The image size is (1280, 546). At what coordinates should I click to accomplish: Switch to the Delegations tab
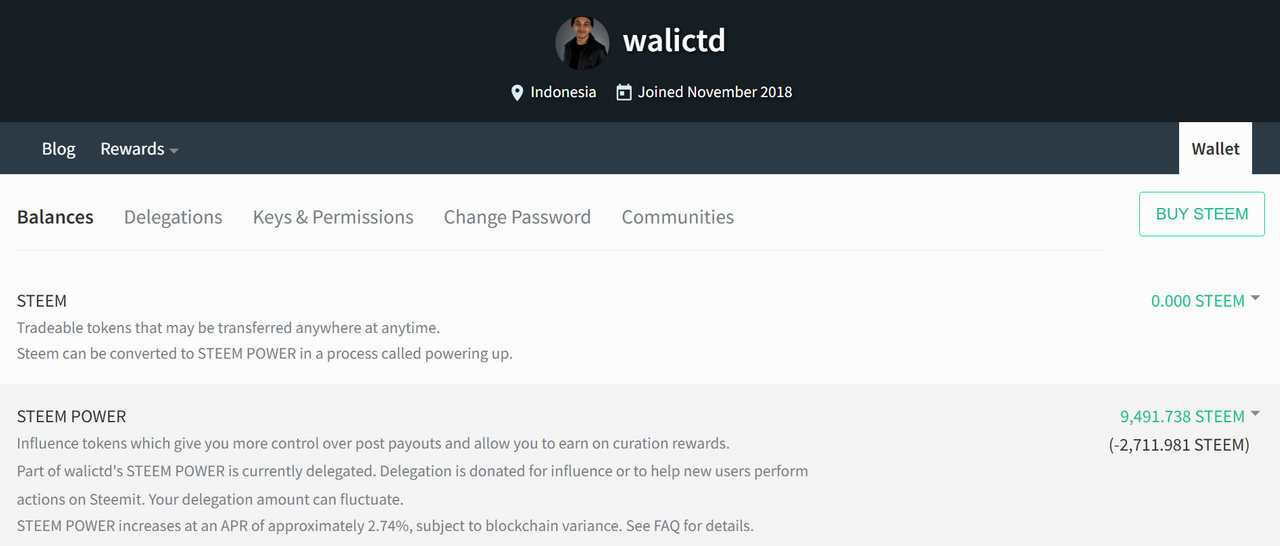tap(173, 217)
